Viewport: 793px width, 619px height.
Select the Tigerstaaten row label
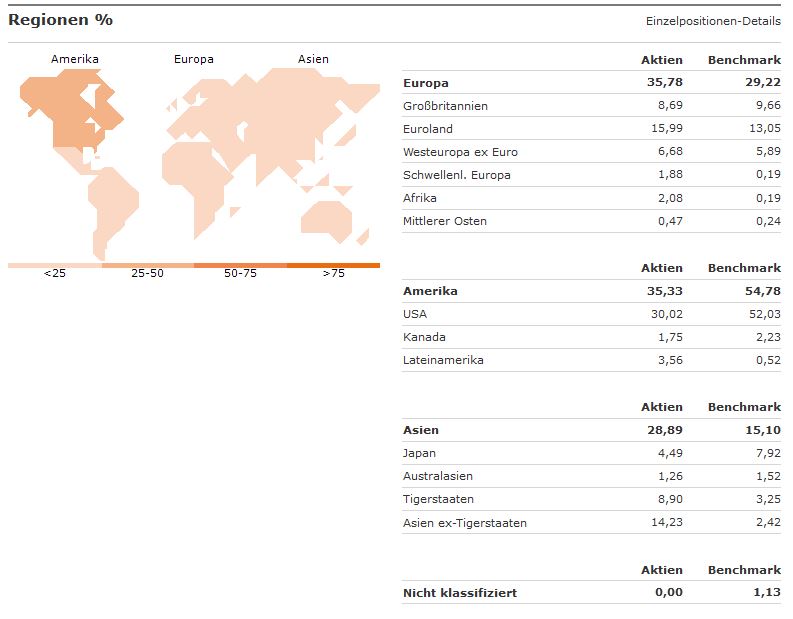pyautogui.click(x=438, y=499)
